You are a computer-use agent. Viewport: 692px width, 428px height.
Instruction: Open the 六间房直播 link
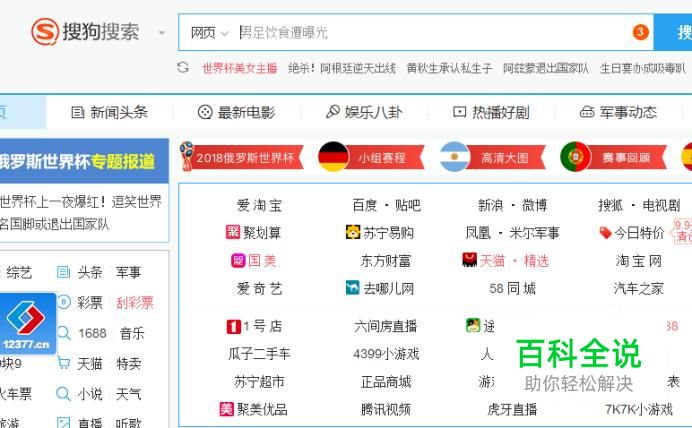(386, 327)
